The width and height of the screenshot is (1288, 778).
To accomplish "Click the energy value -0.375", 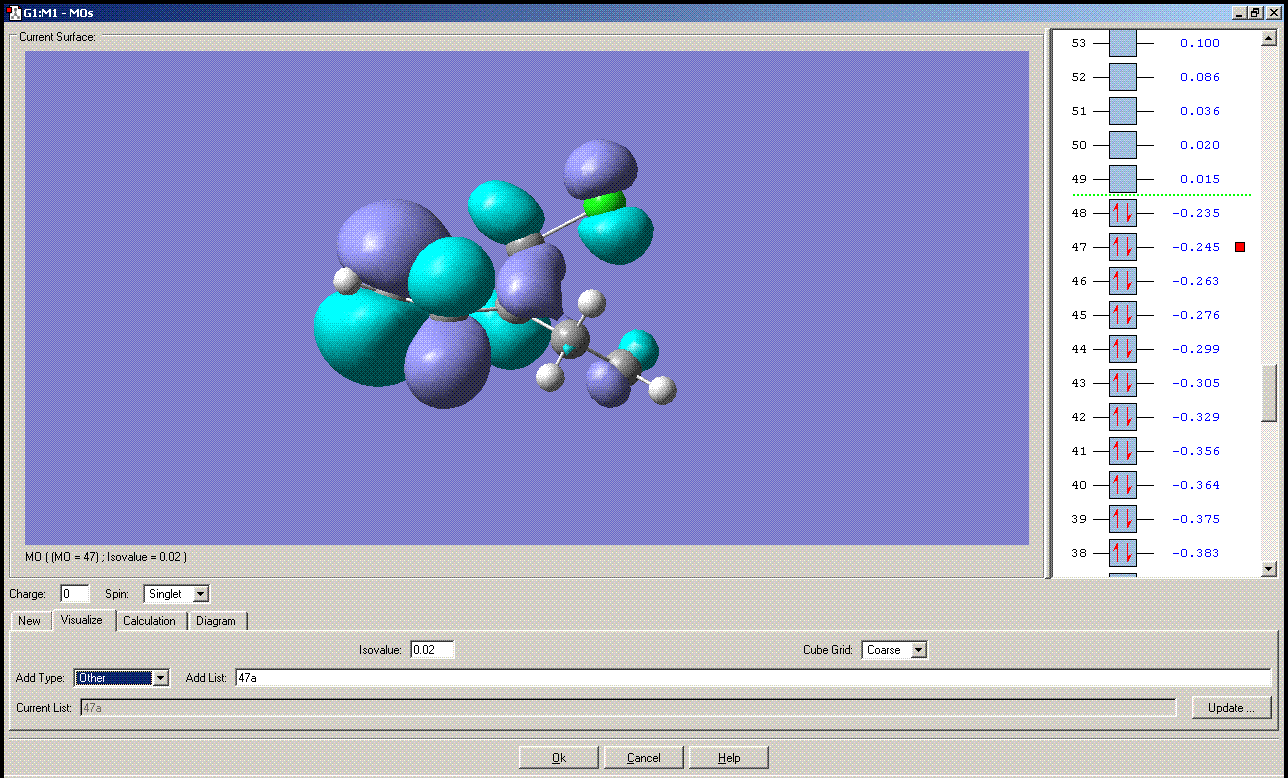I will pyautogui.click(x=1196, y=519).
